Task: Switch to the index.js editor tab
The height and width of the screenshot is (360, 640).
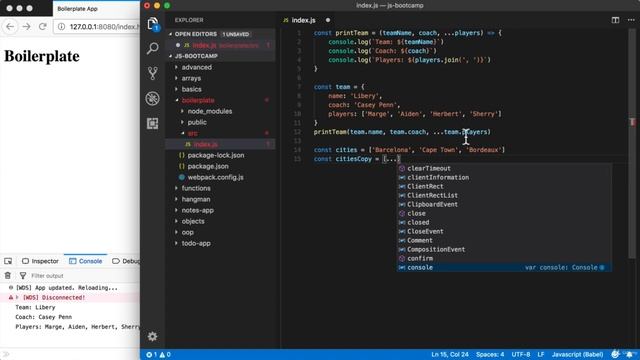Action: [x=303, y=20]
